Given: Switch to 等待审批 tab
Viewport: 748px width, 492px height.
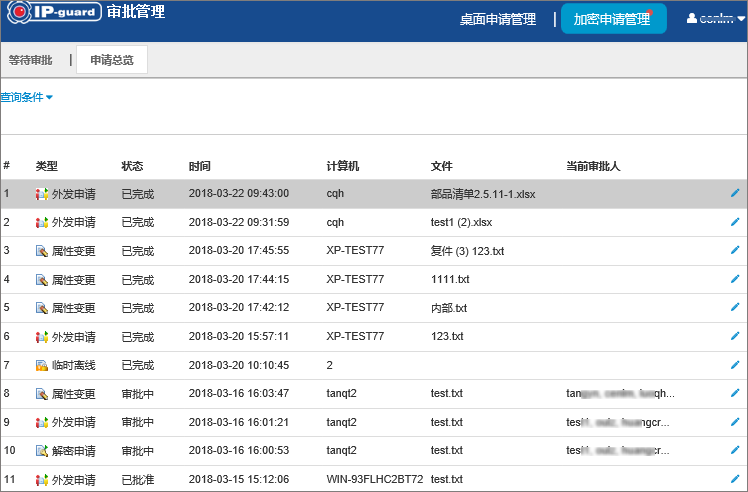Looking at the screenshot, I should click(31, 60).
